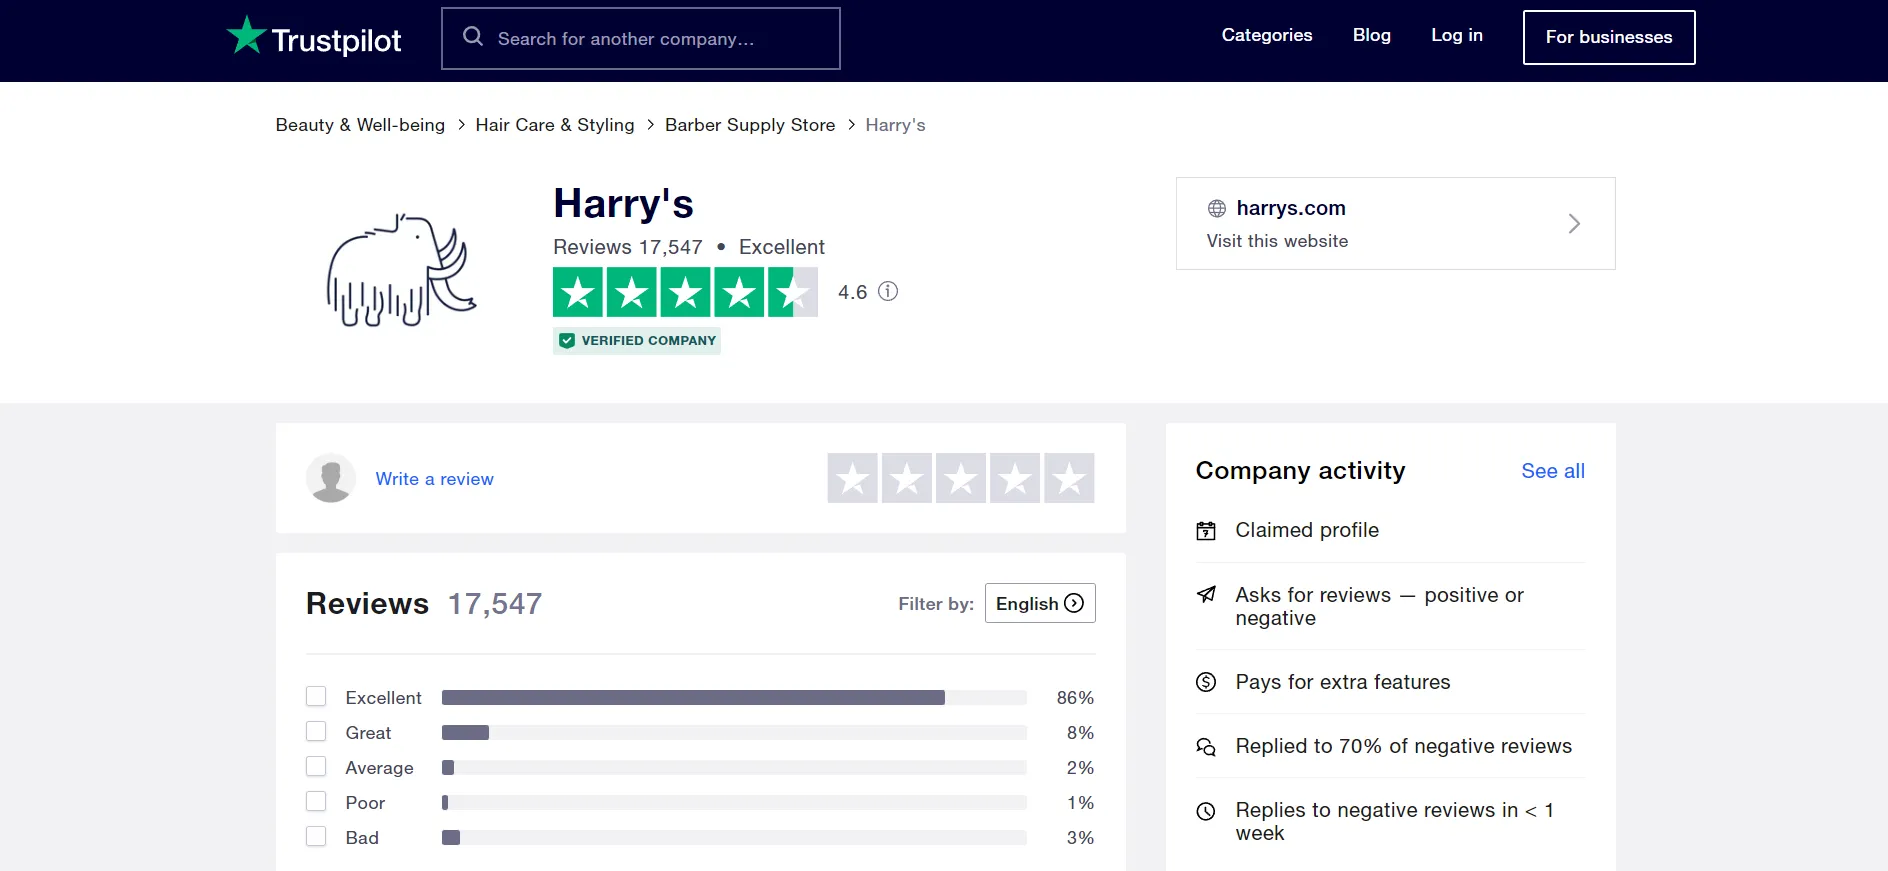Click the green TrustScore star rating image

pyautogui.click(x=685, y=292)
